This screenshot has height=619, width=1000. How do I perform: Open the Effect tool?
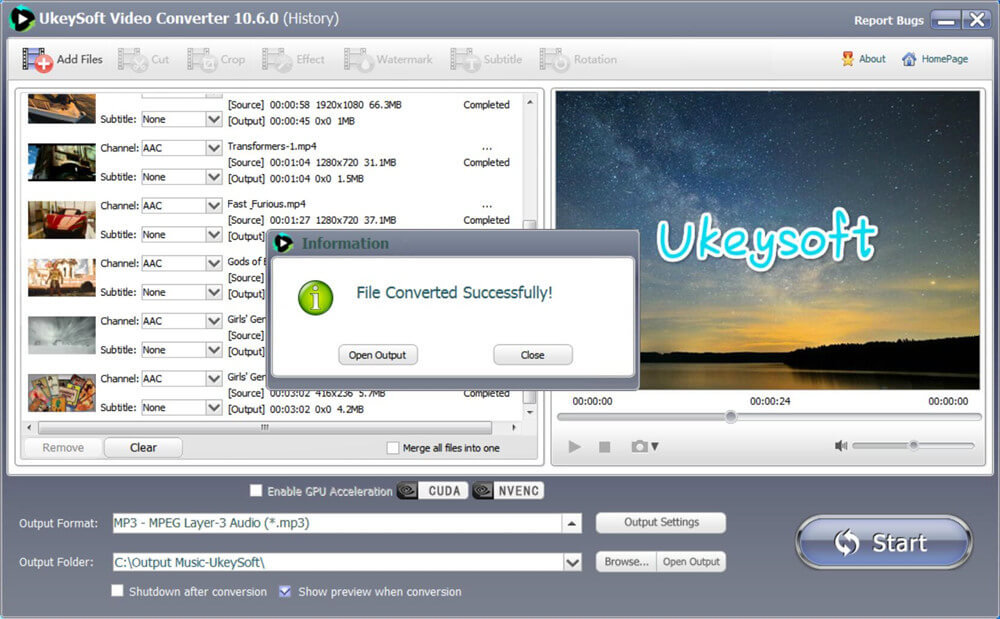pyautogui.click(x=293, y=59)
